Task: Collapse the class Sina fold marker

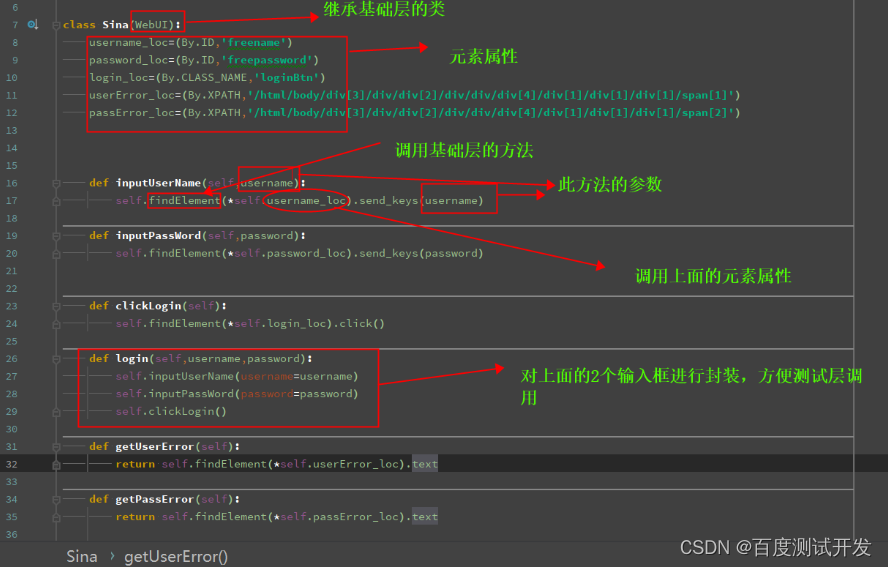Action: pos(56,25)
